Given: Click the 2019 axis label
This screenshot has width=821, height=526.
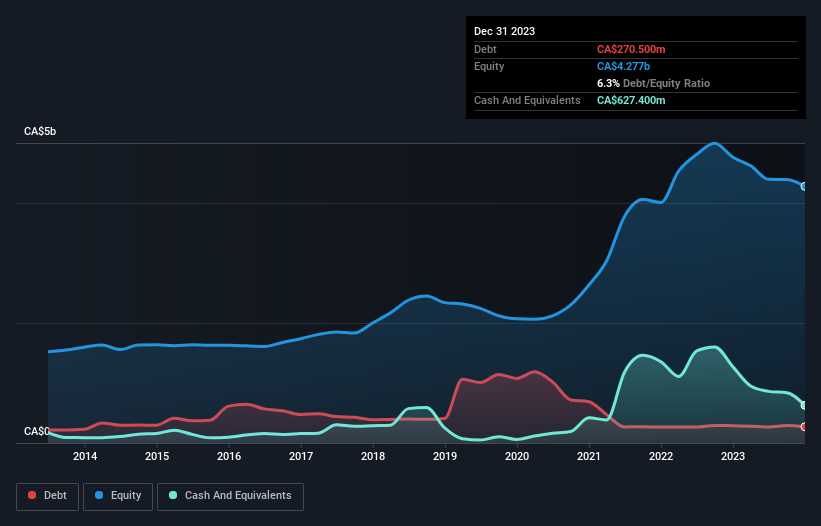Looking at the screenshot, I should pos(445,456).
